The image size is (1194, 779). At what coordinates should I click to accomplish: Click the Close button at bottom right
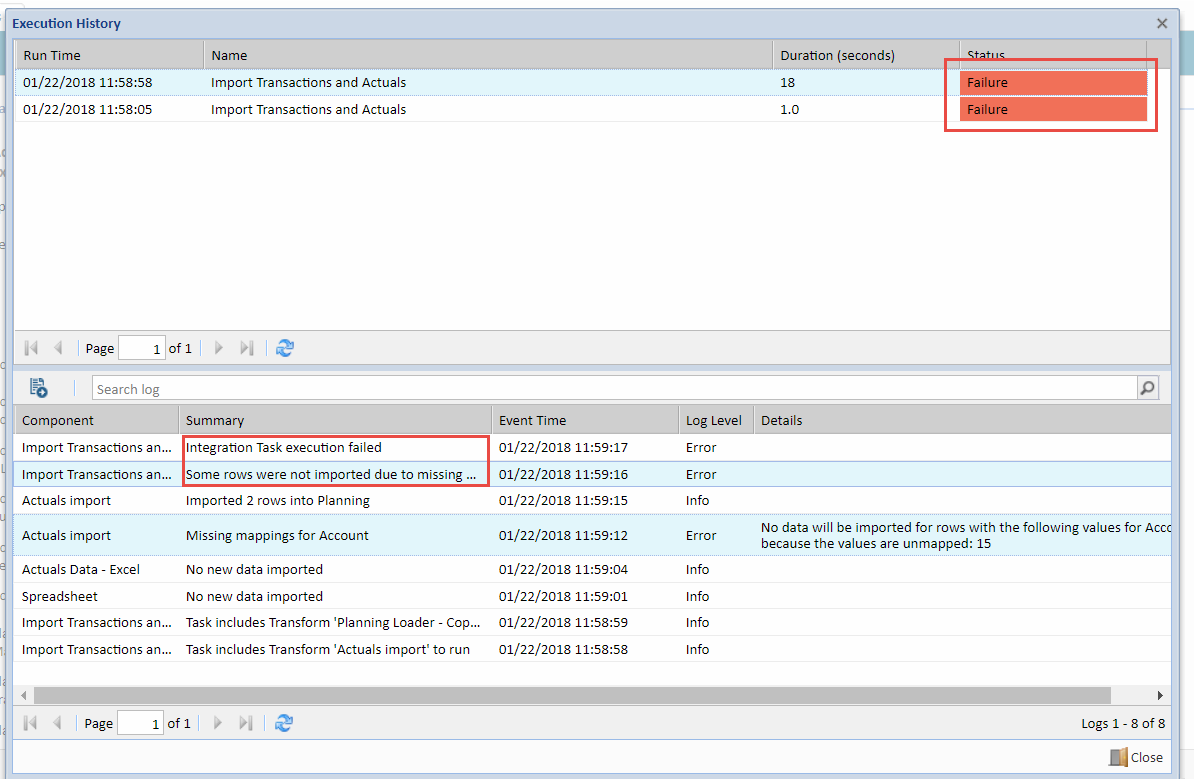1135,757
